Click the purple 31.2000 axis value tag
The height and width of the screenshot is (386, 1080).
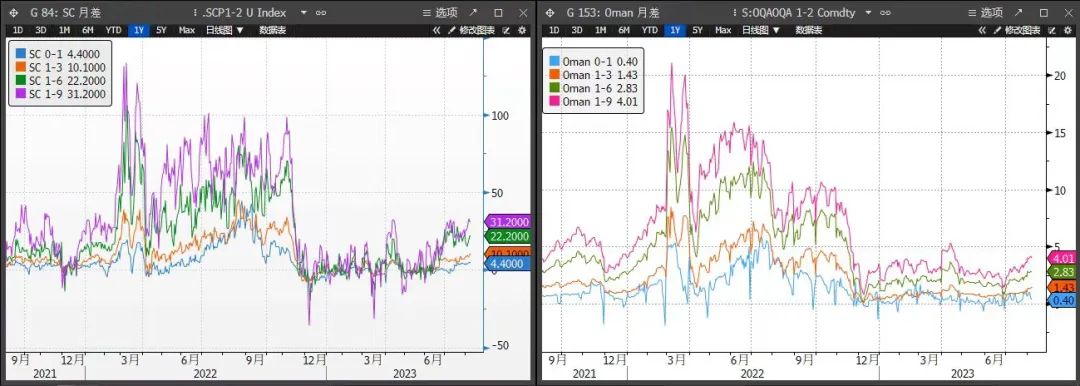pyautogui.click(x=508, y=221)
